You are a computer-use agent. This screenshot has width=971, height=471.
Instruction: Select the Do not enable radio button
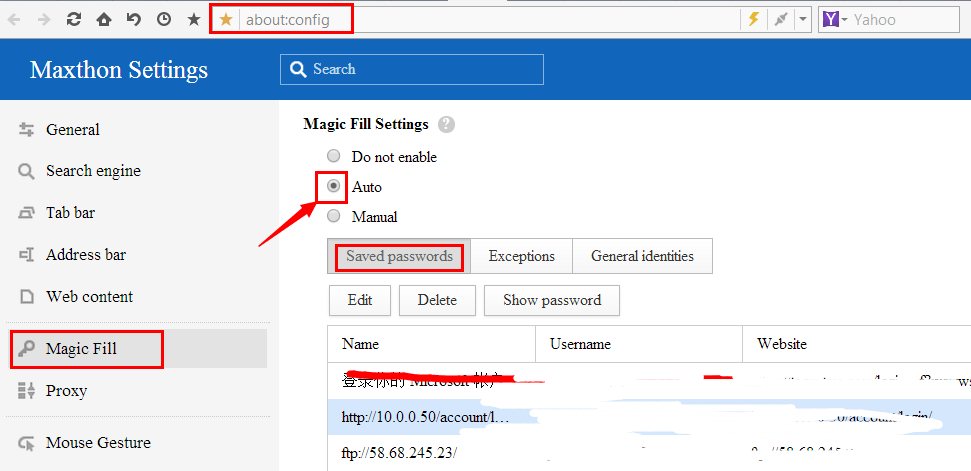tap(334, 156)
